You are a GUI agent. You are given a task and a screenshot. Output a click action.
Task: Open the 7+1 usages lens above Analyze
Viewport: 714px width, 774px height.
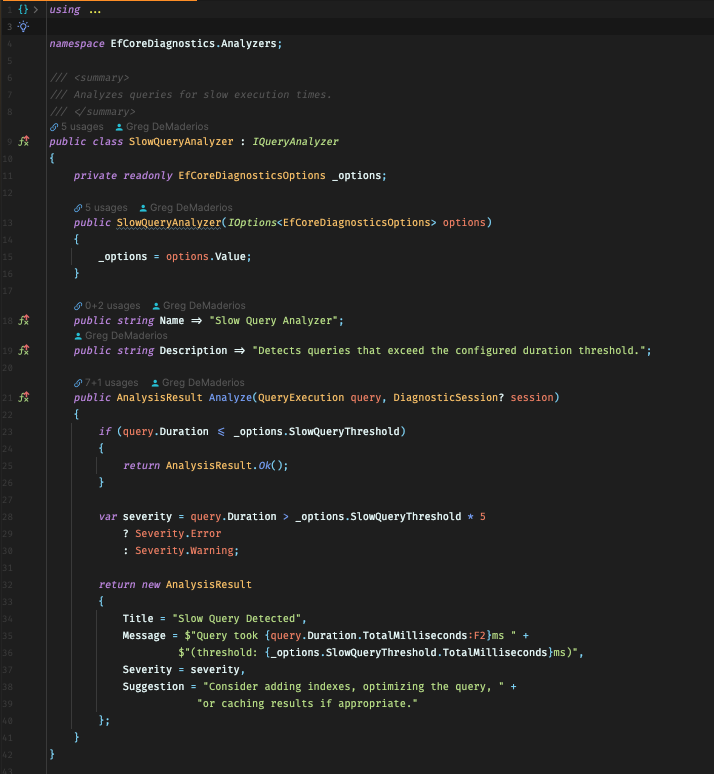pos(106,383)
